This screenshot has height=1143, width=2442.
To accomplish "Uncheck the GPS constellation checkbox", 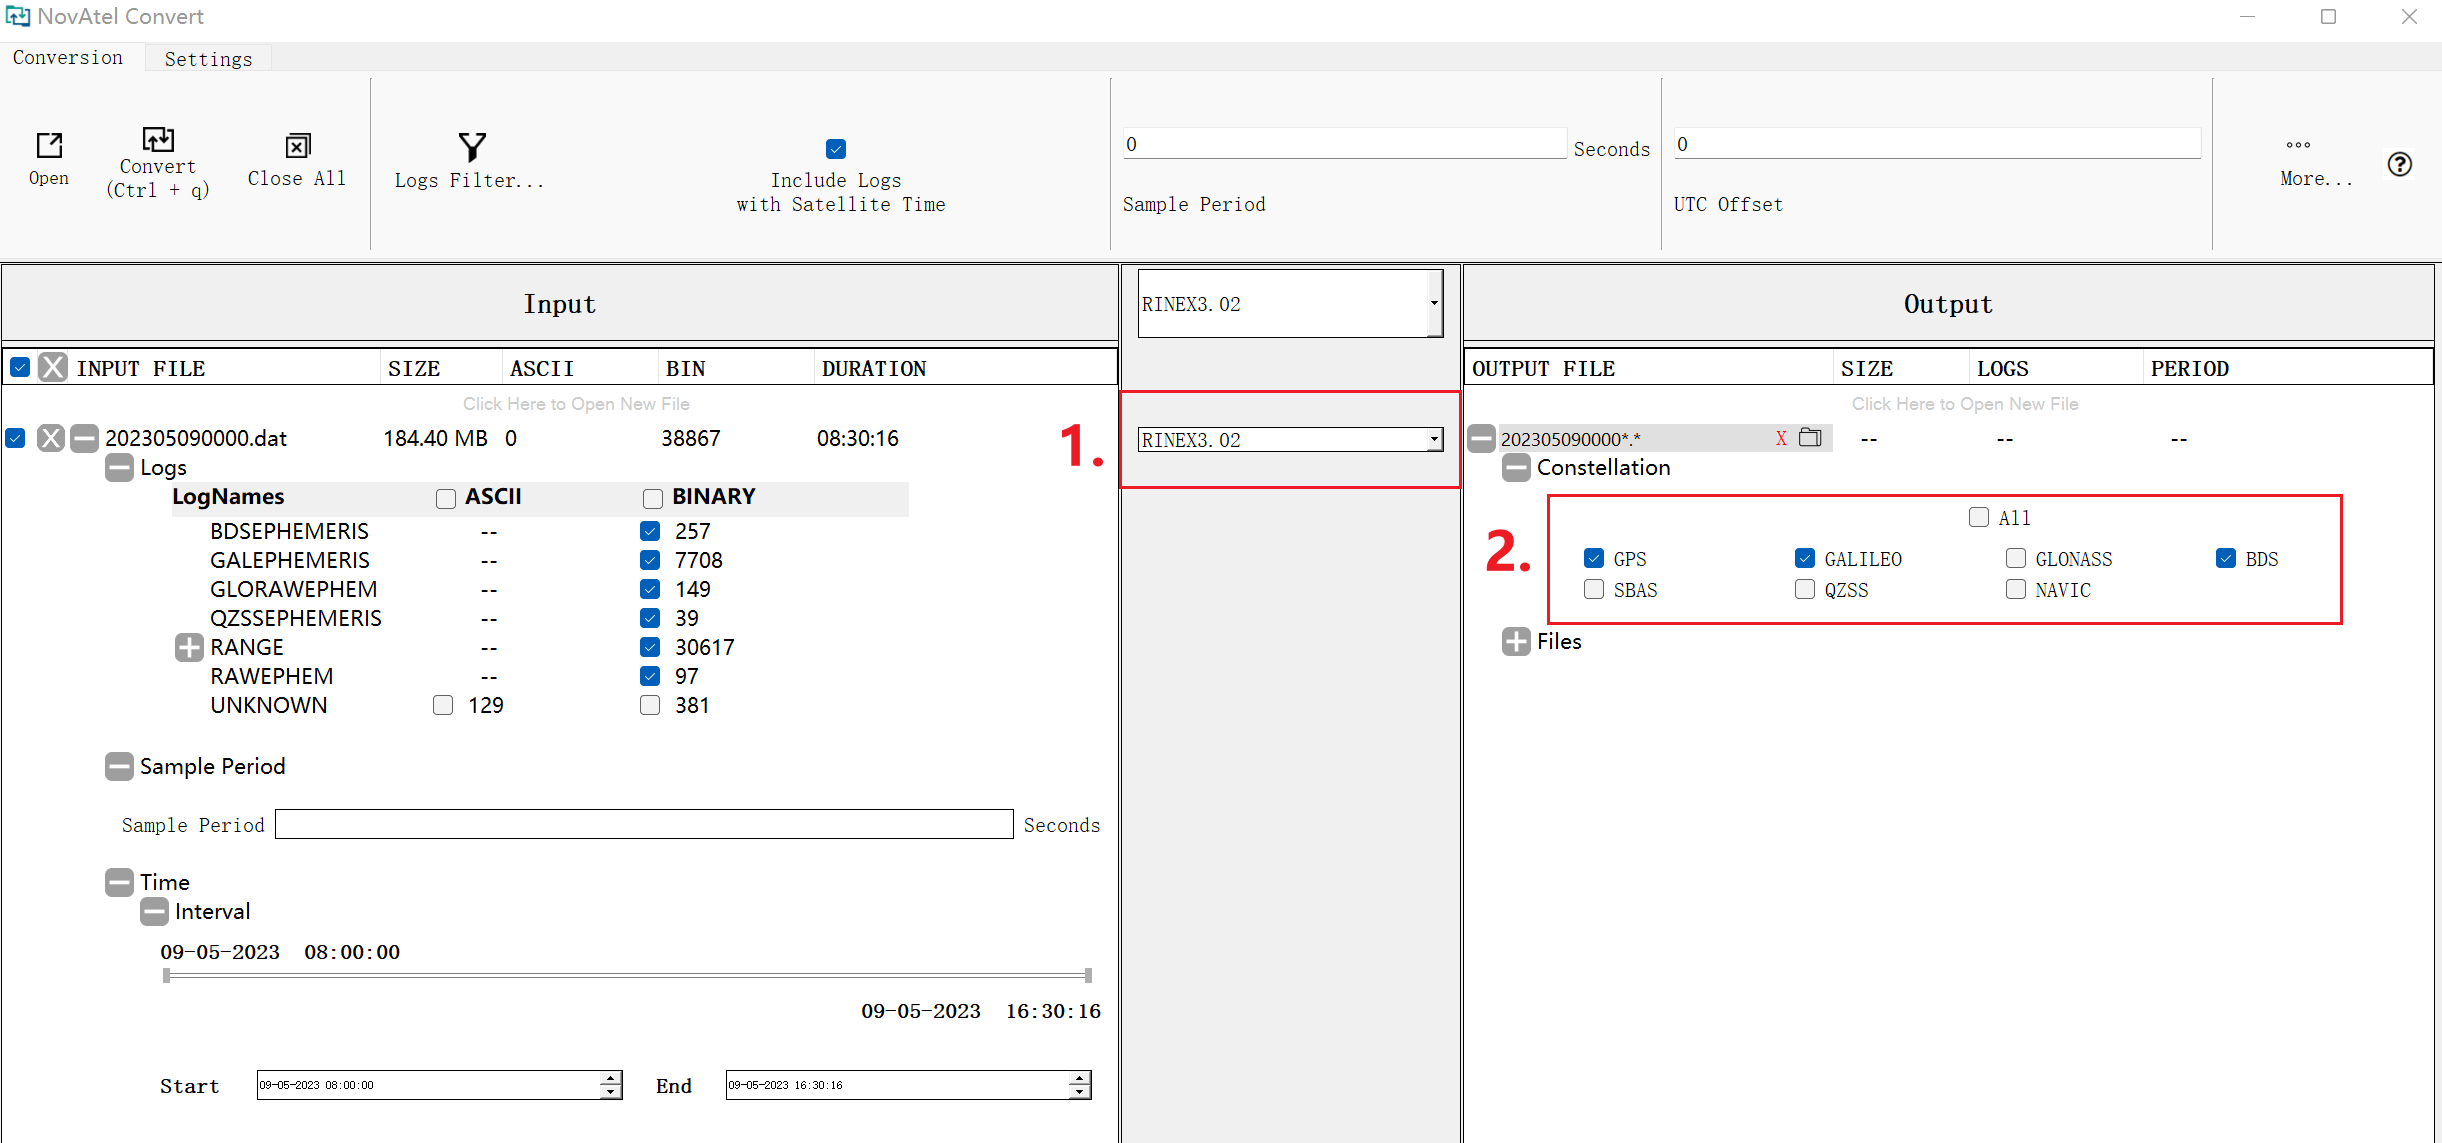I will (1594, 558).
